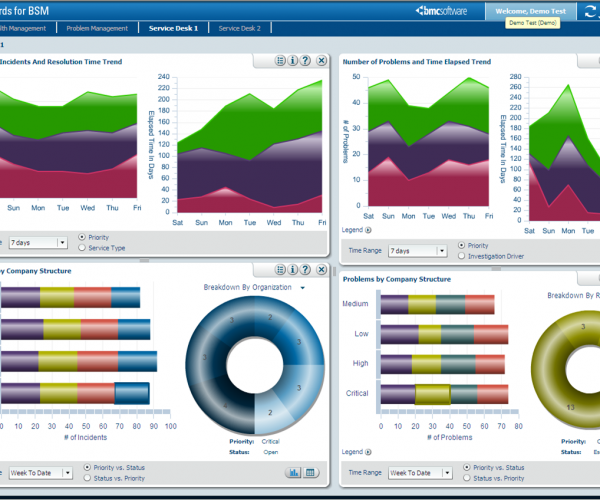Select Priority vs. Status in problems panel
This screenshot has width=600, height=500.
point(467,467)
